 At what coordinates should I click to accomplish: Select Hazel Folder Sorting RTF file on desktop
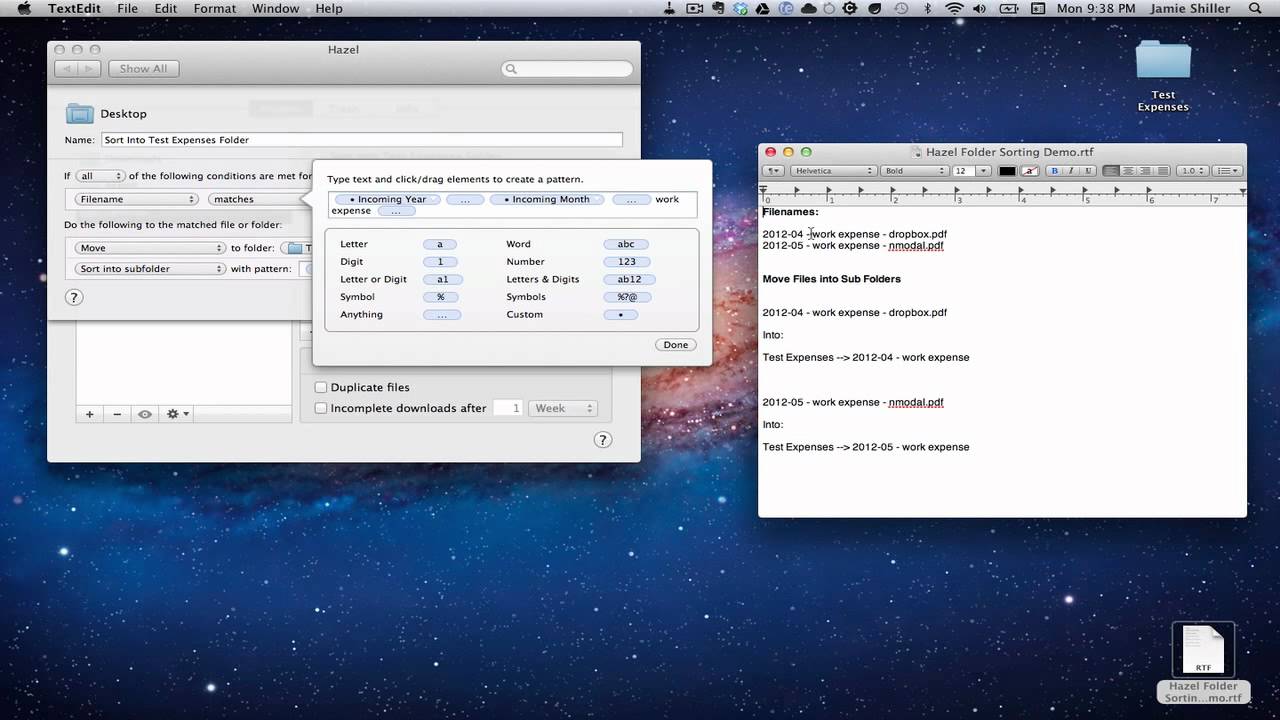click(x=1203, y=650)
